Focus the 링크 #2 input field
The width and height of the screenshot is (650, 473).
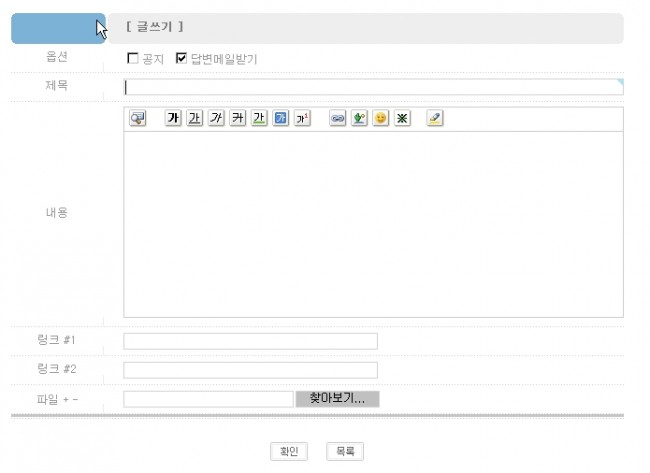click(x=250, y=370)
